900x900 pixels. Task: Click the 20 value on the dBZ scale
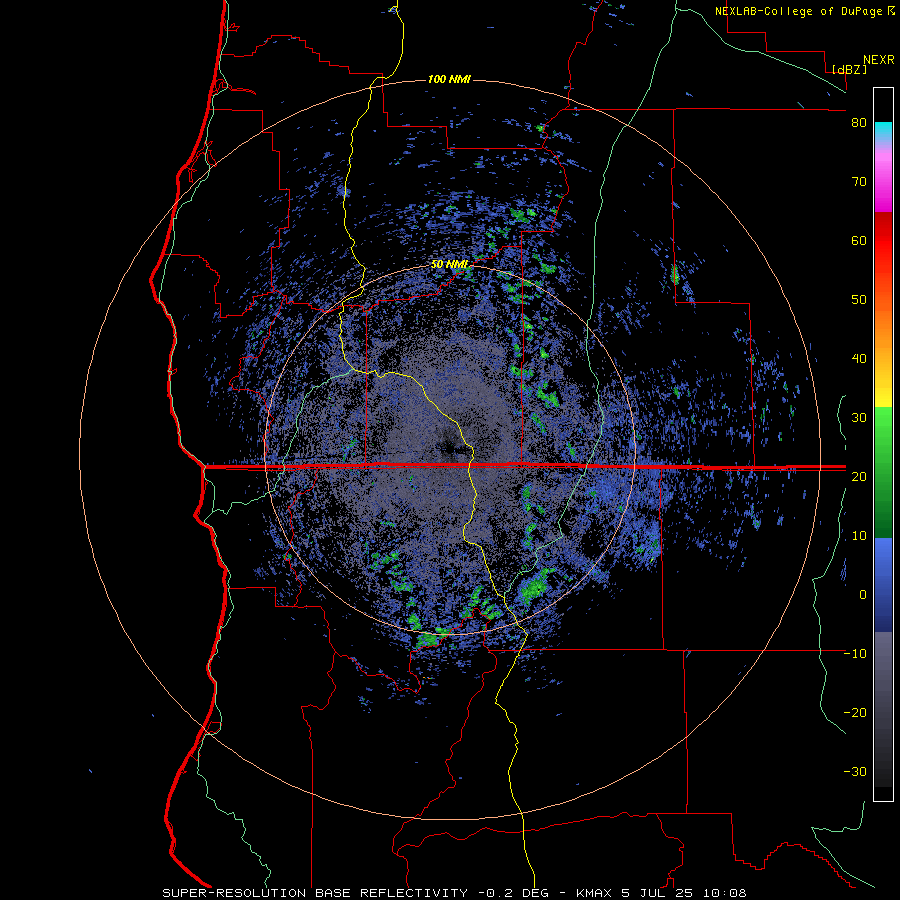click(859, 477)
